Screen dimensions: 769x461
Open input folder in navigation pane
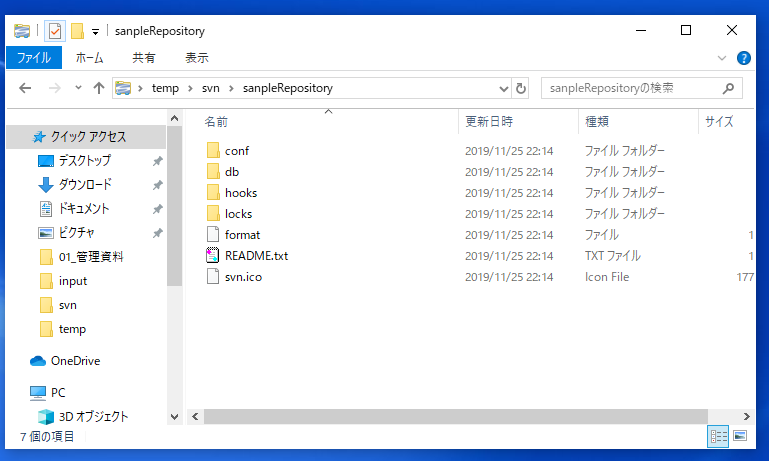click(73, 281)
